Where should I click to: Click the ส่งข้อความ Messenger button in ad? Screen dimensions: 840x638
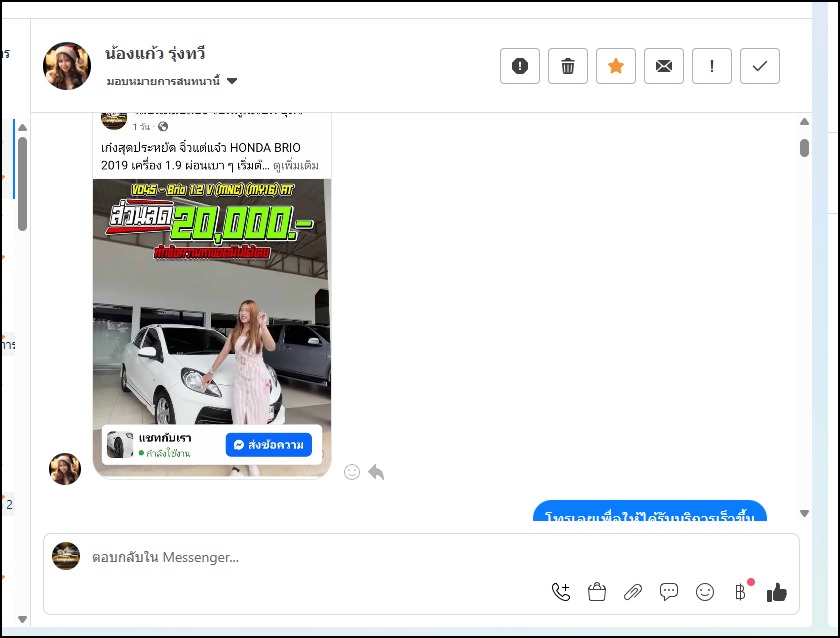click(269, 445)
